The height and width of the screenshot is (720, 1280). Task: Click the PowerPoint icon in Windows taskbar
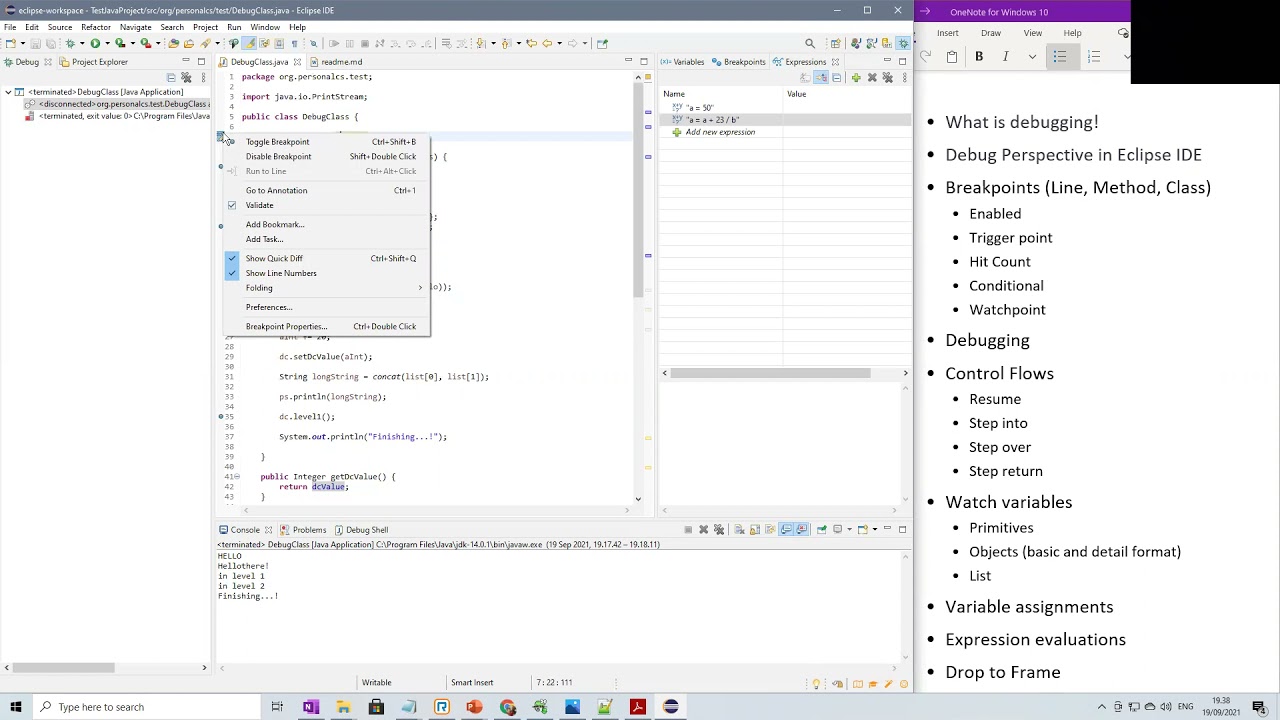click(474, 707)
